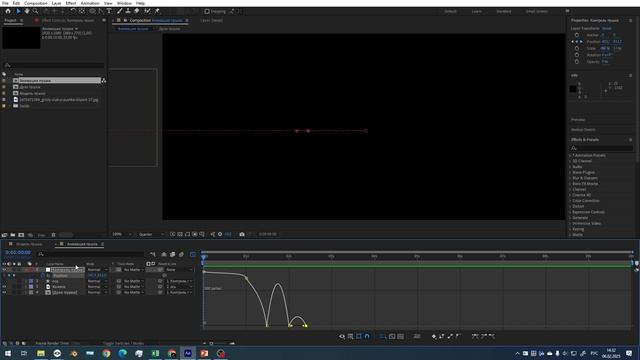Click the Edit selected keyframes diamond icon

coord(434,336)
